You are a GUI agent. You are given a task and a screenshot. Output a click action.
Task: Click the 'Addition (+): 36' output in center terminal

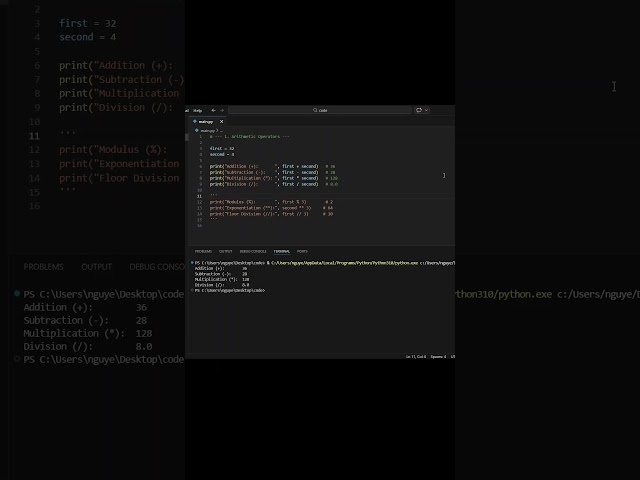coord(221,269)
